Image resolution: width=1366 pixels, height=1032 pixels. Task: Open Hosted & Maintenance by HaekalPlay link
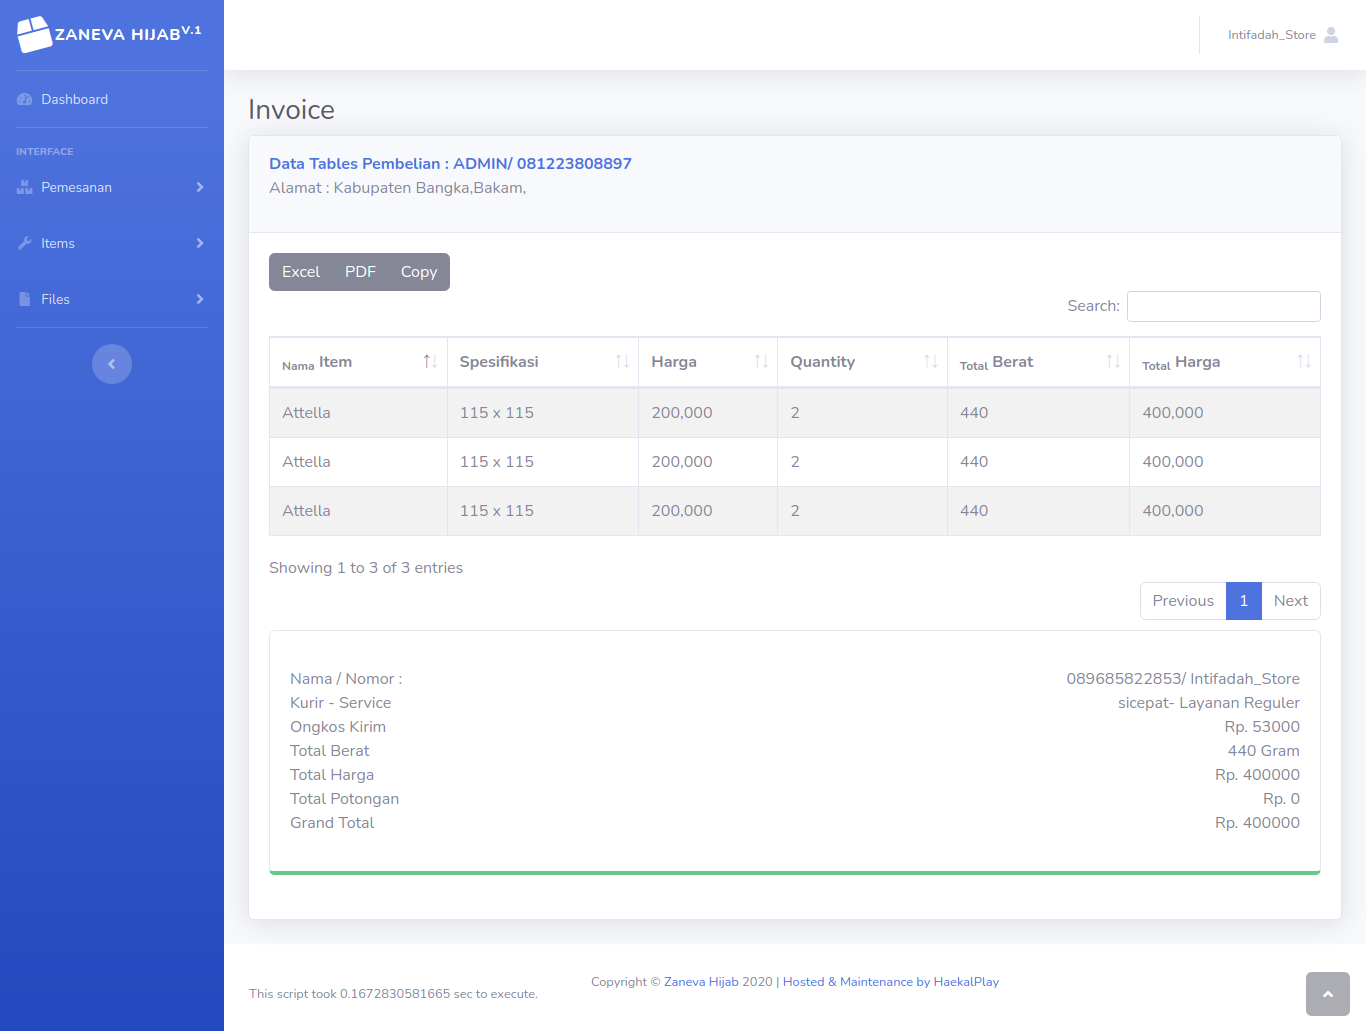tap(891, 982)
